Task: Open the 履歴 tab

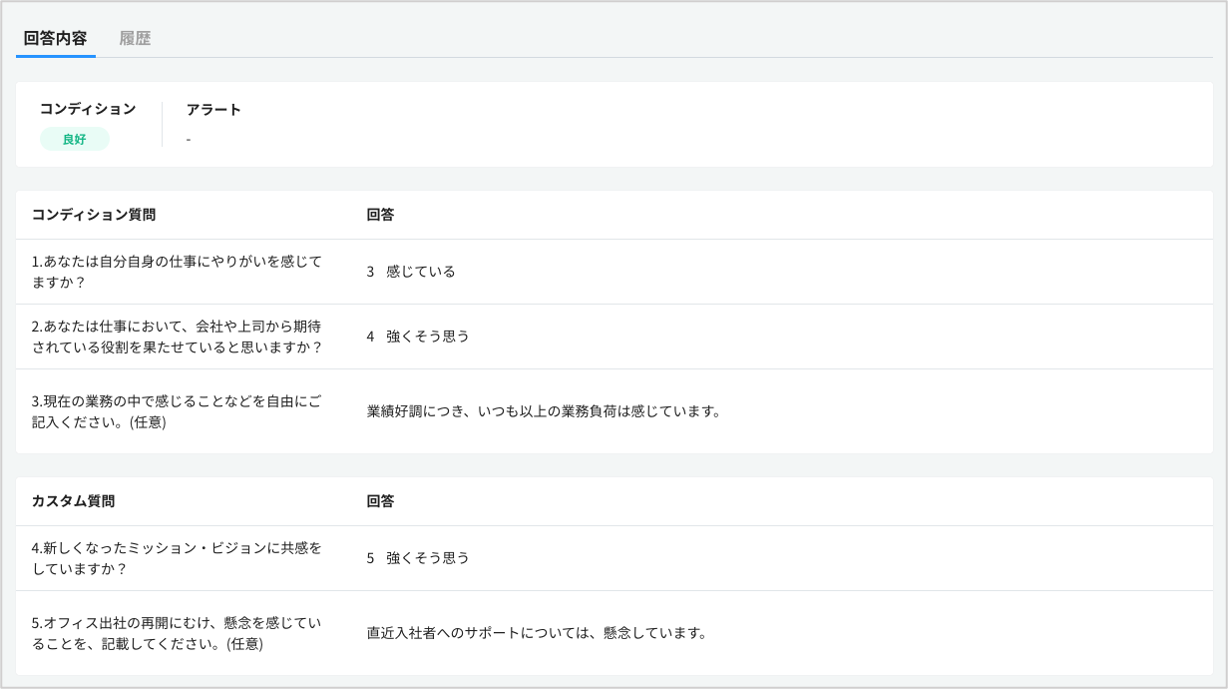Action: click(135, 39)
